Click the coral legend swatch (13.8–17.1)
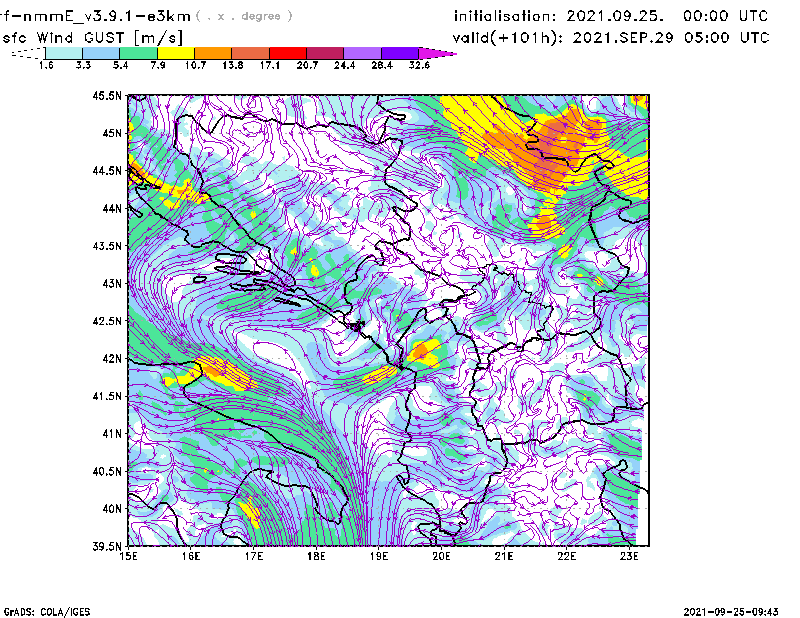Image resolution: width=800 pixels, height=618 pixels. coord(251,53)
